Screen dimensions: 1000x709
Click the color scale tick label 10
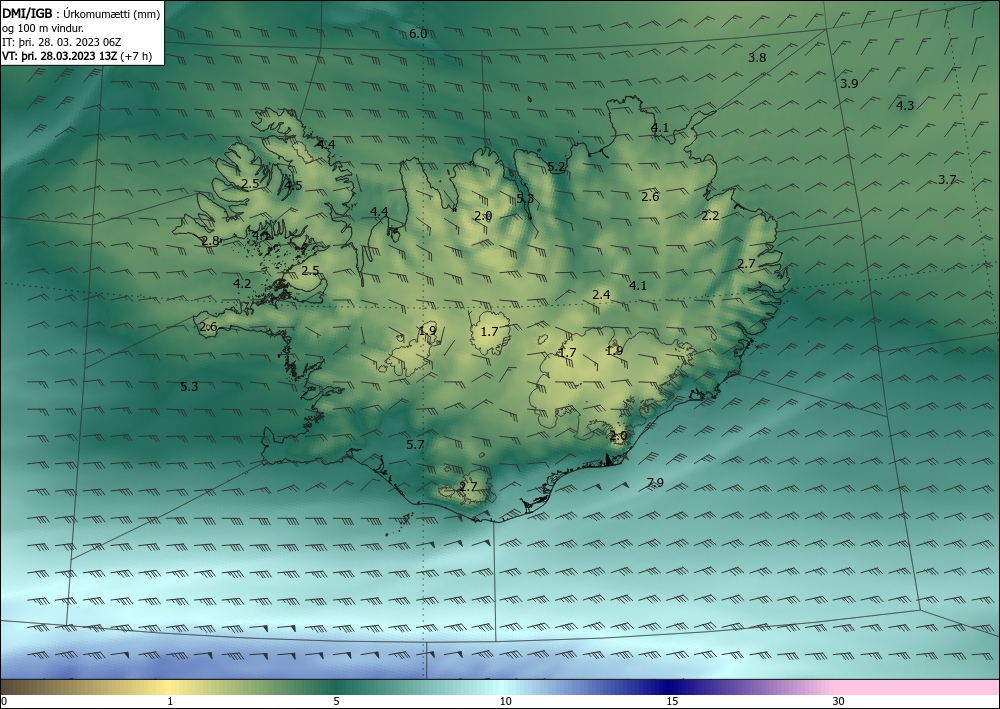pos(505,701)
